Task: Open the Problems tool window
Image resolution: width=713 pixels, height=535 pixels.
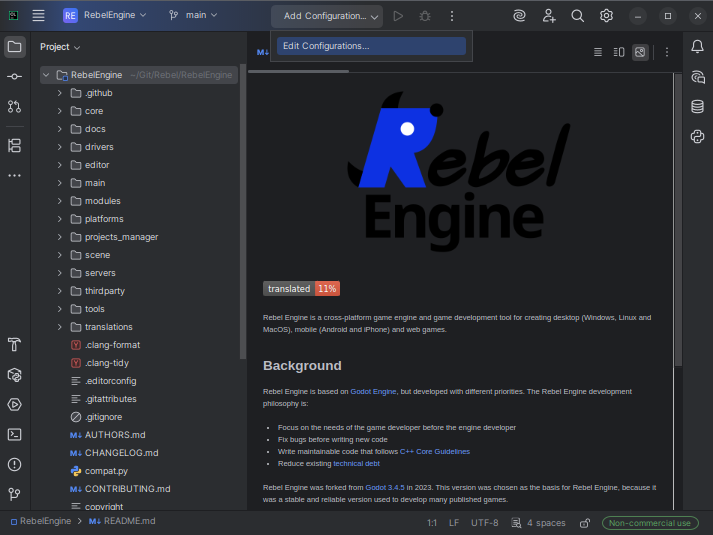Action: tap(15, 465)
